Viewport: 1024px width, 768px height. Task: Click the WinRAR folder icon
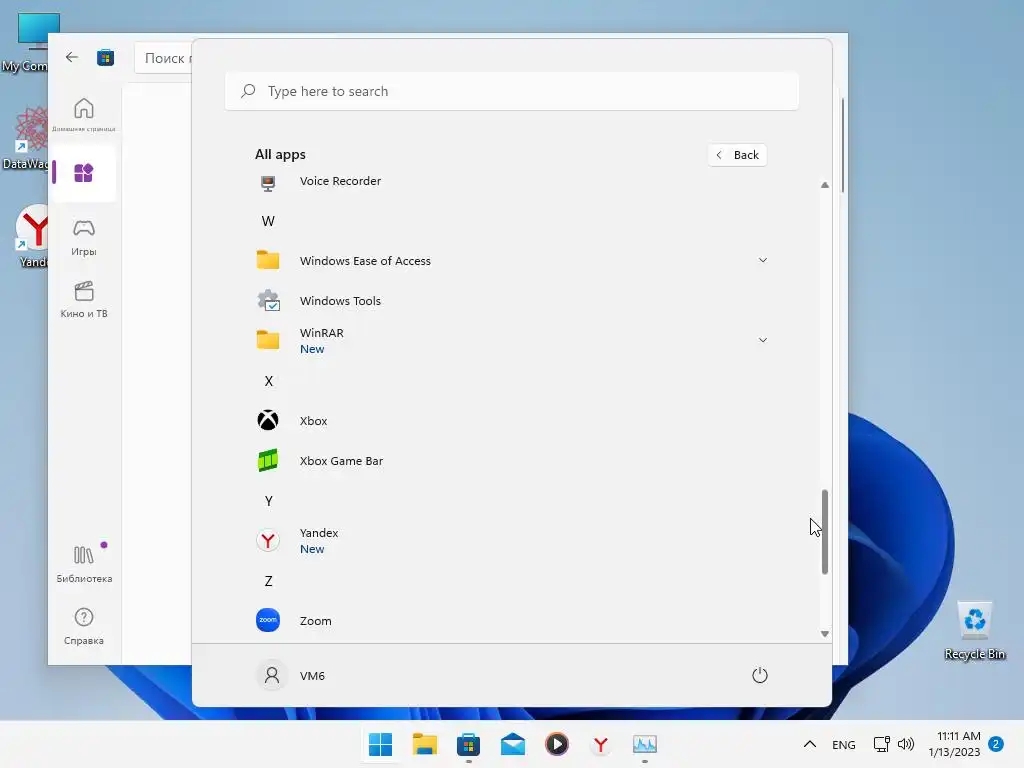click(268, 340)
